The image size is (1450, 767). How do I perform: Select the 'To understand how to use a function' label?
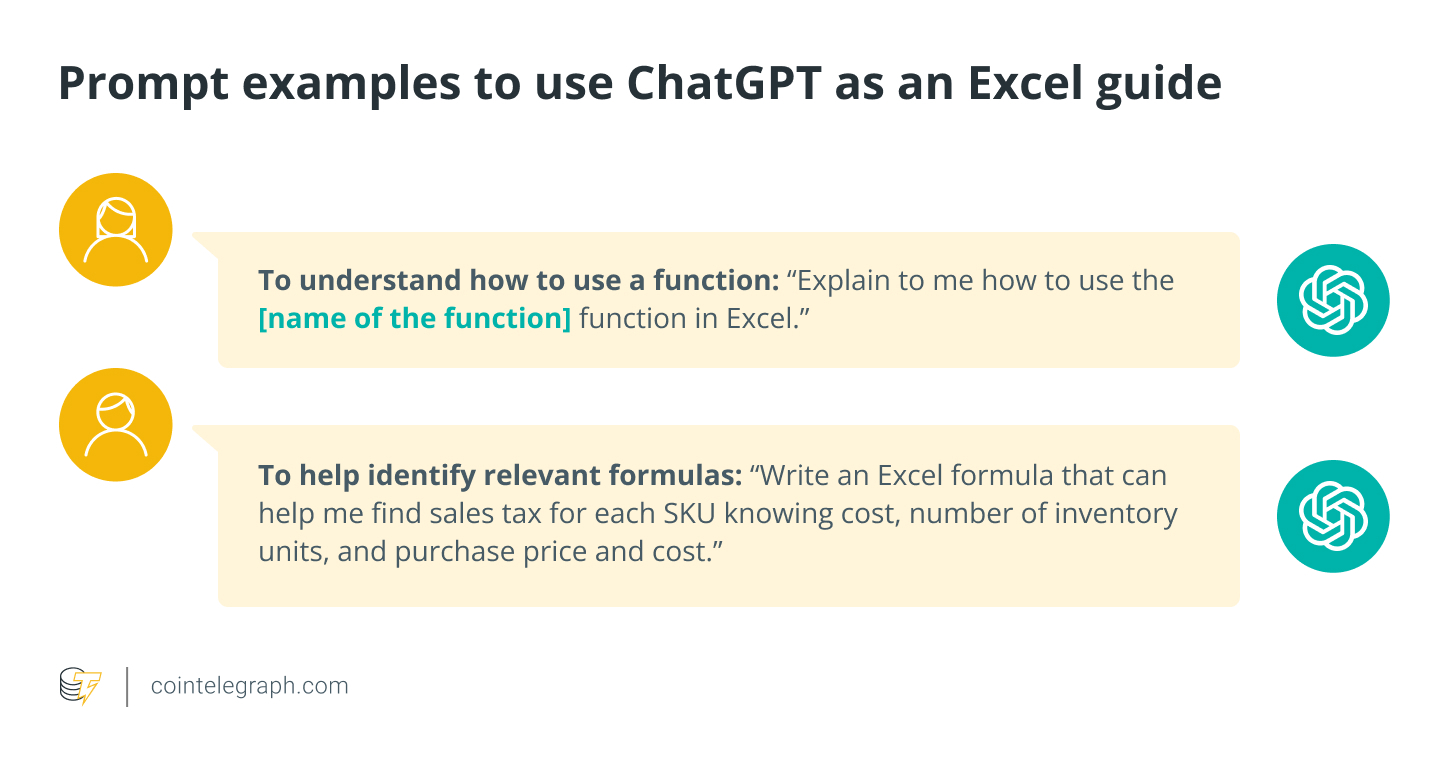pyautogui.click(x=512, y=280)
